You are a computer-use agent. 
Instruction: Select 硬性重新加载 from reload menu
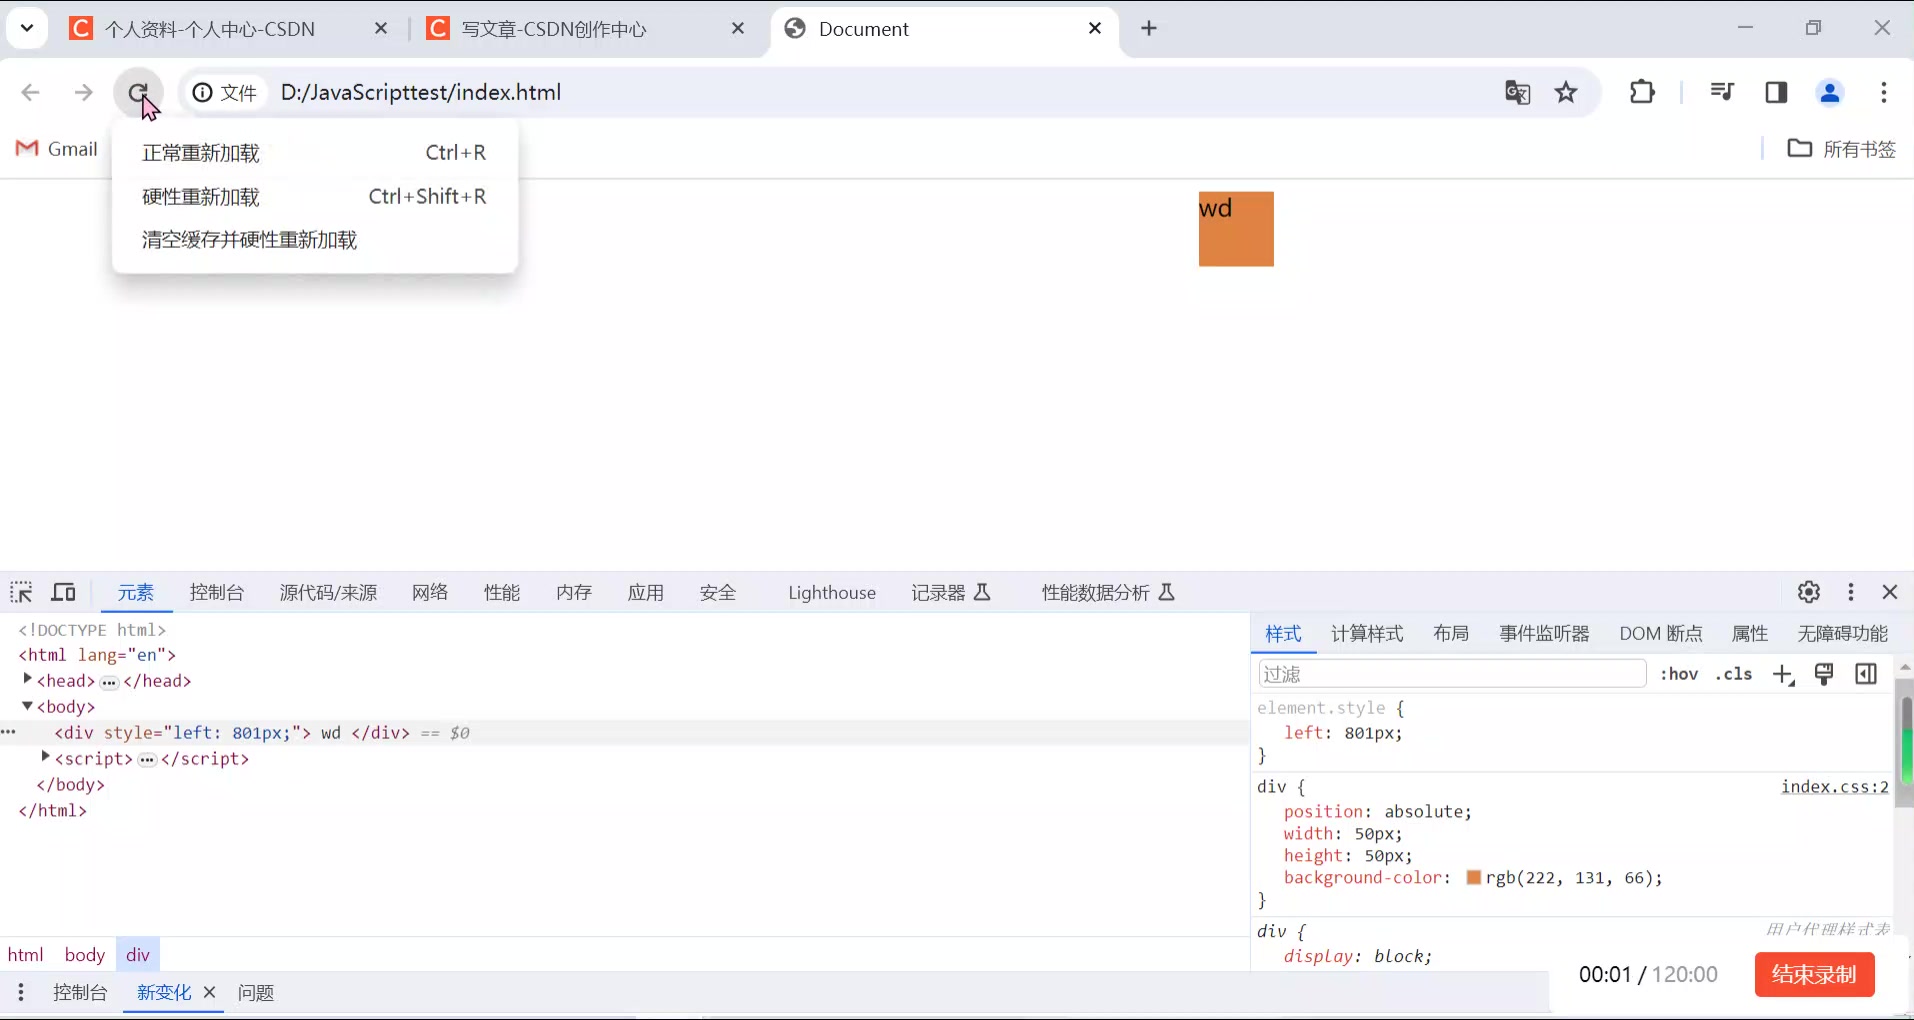pos(201,197)
